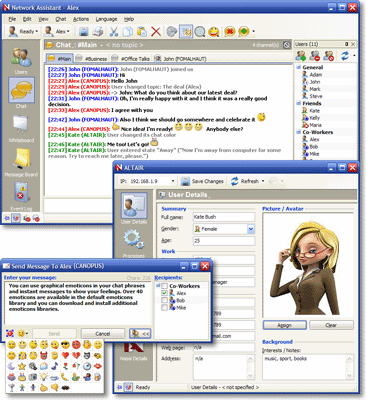Pick the red heart emoticon
The image size is (366, 400).
click(x=66, y=355)
